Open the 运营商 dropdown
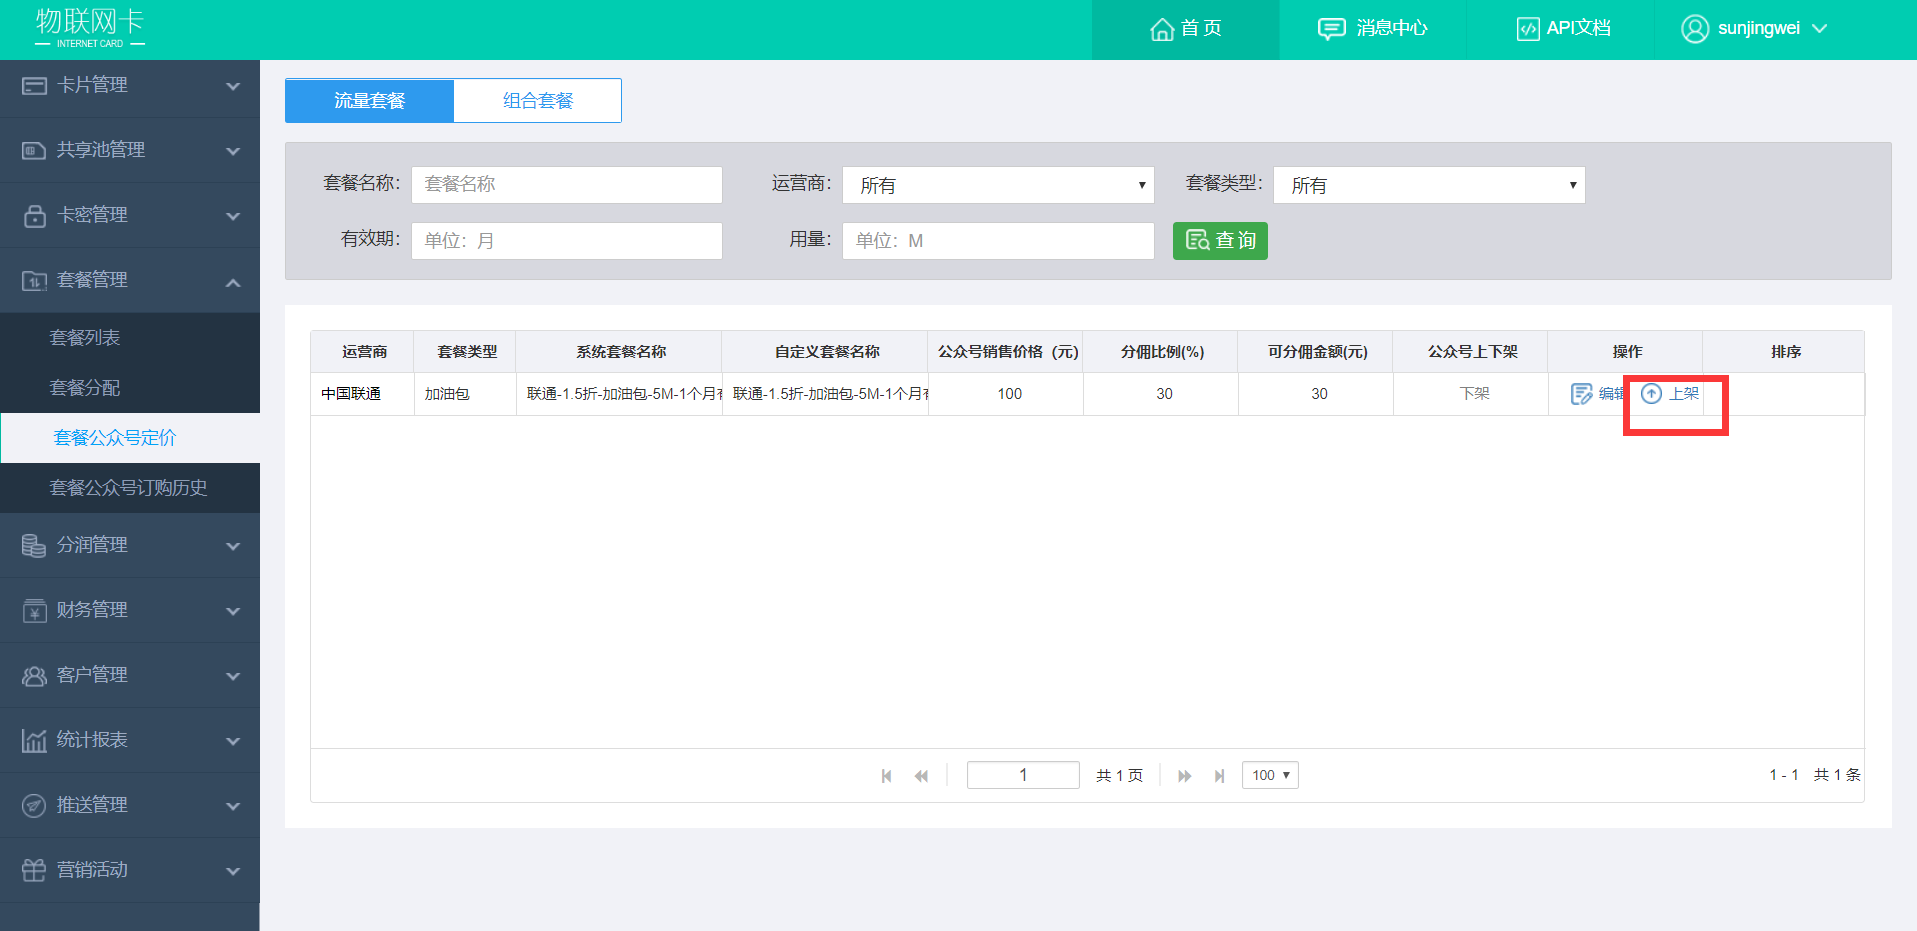This screenshot has height=931, width=1917. (x=998, y=185)
